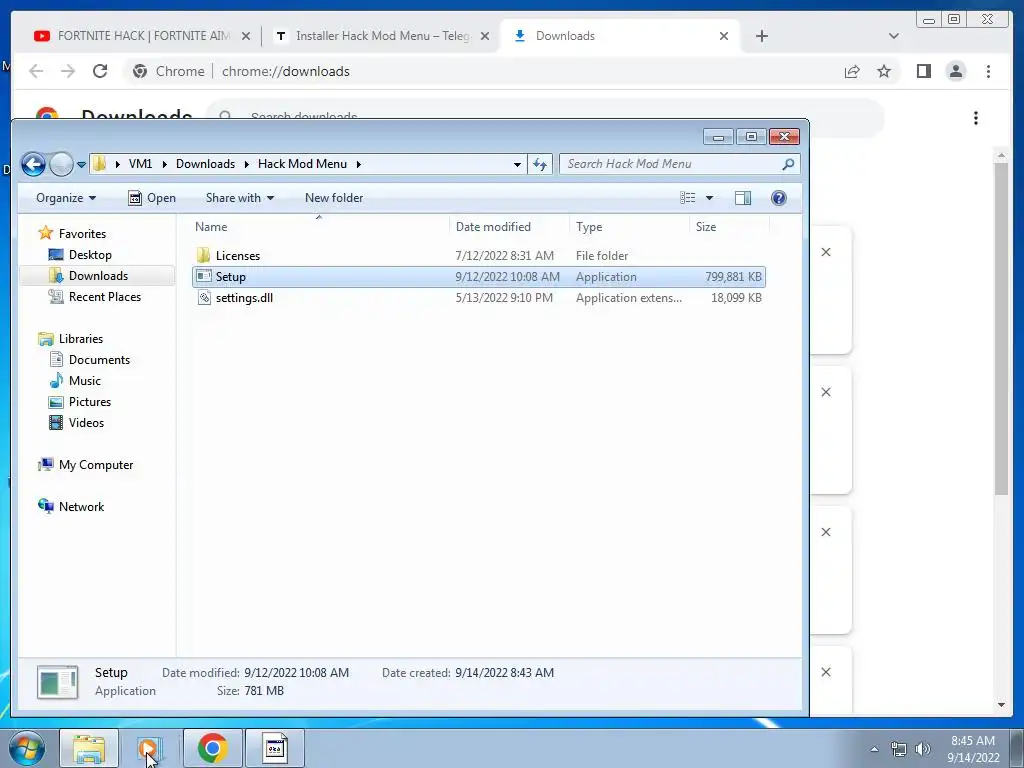Expand arrow after VM1 in breadcrumb
1024x768 pixels.
point(163,165)
